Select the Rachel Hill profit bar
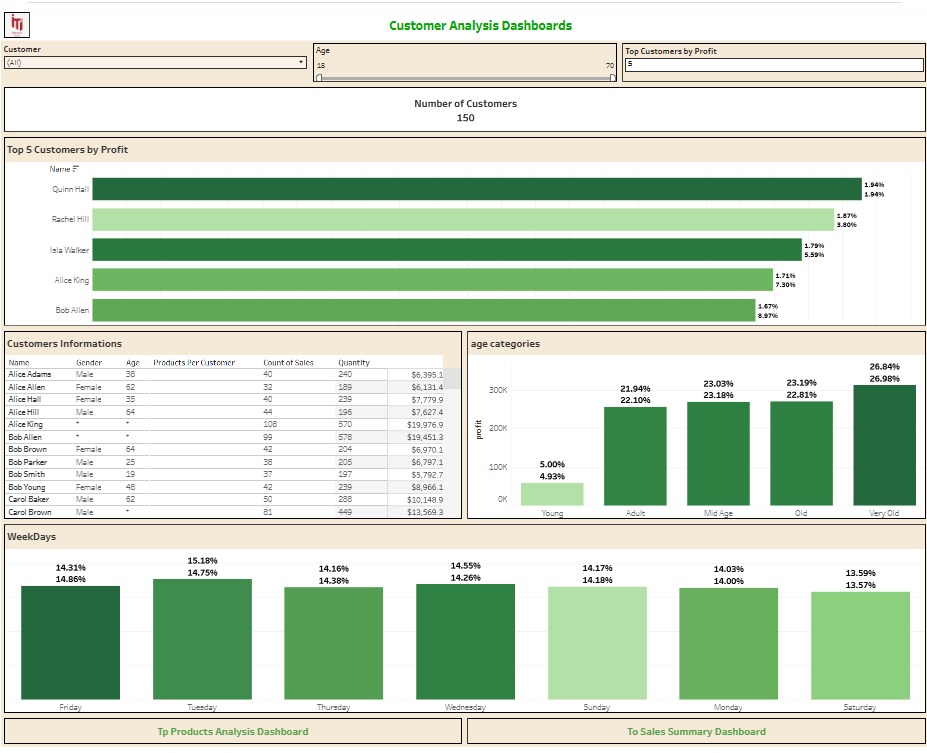 pos(463,219)
